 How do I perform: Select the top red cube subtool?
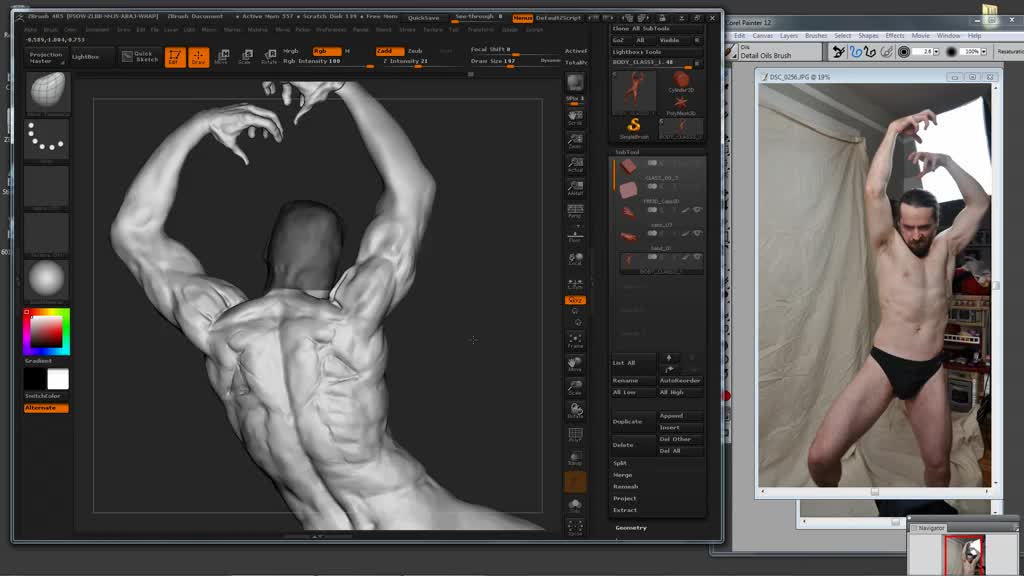click(x=628, y=167)
